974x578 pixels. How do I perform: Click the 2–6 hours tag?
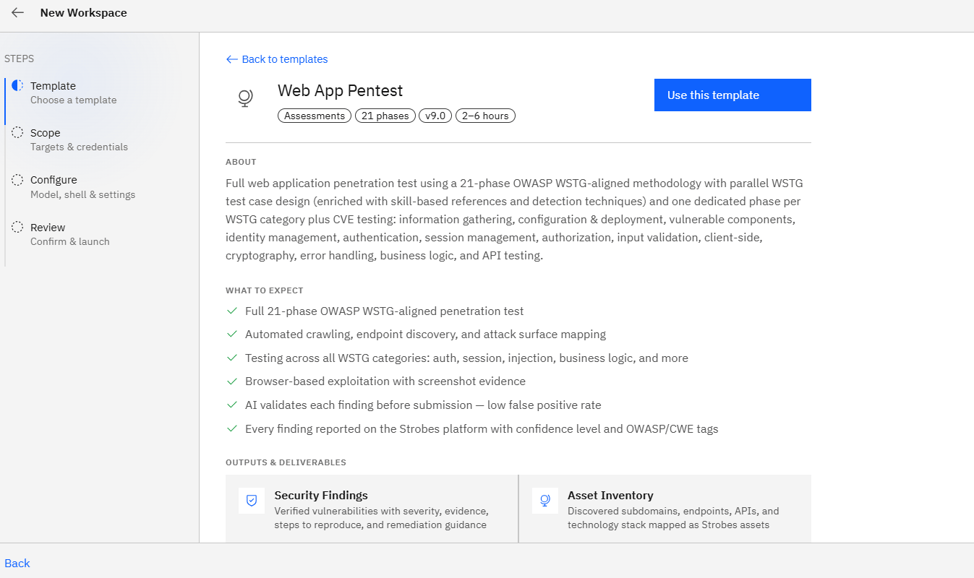(x=485, y=116)
